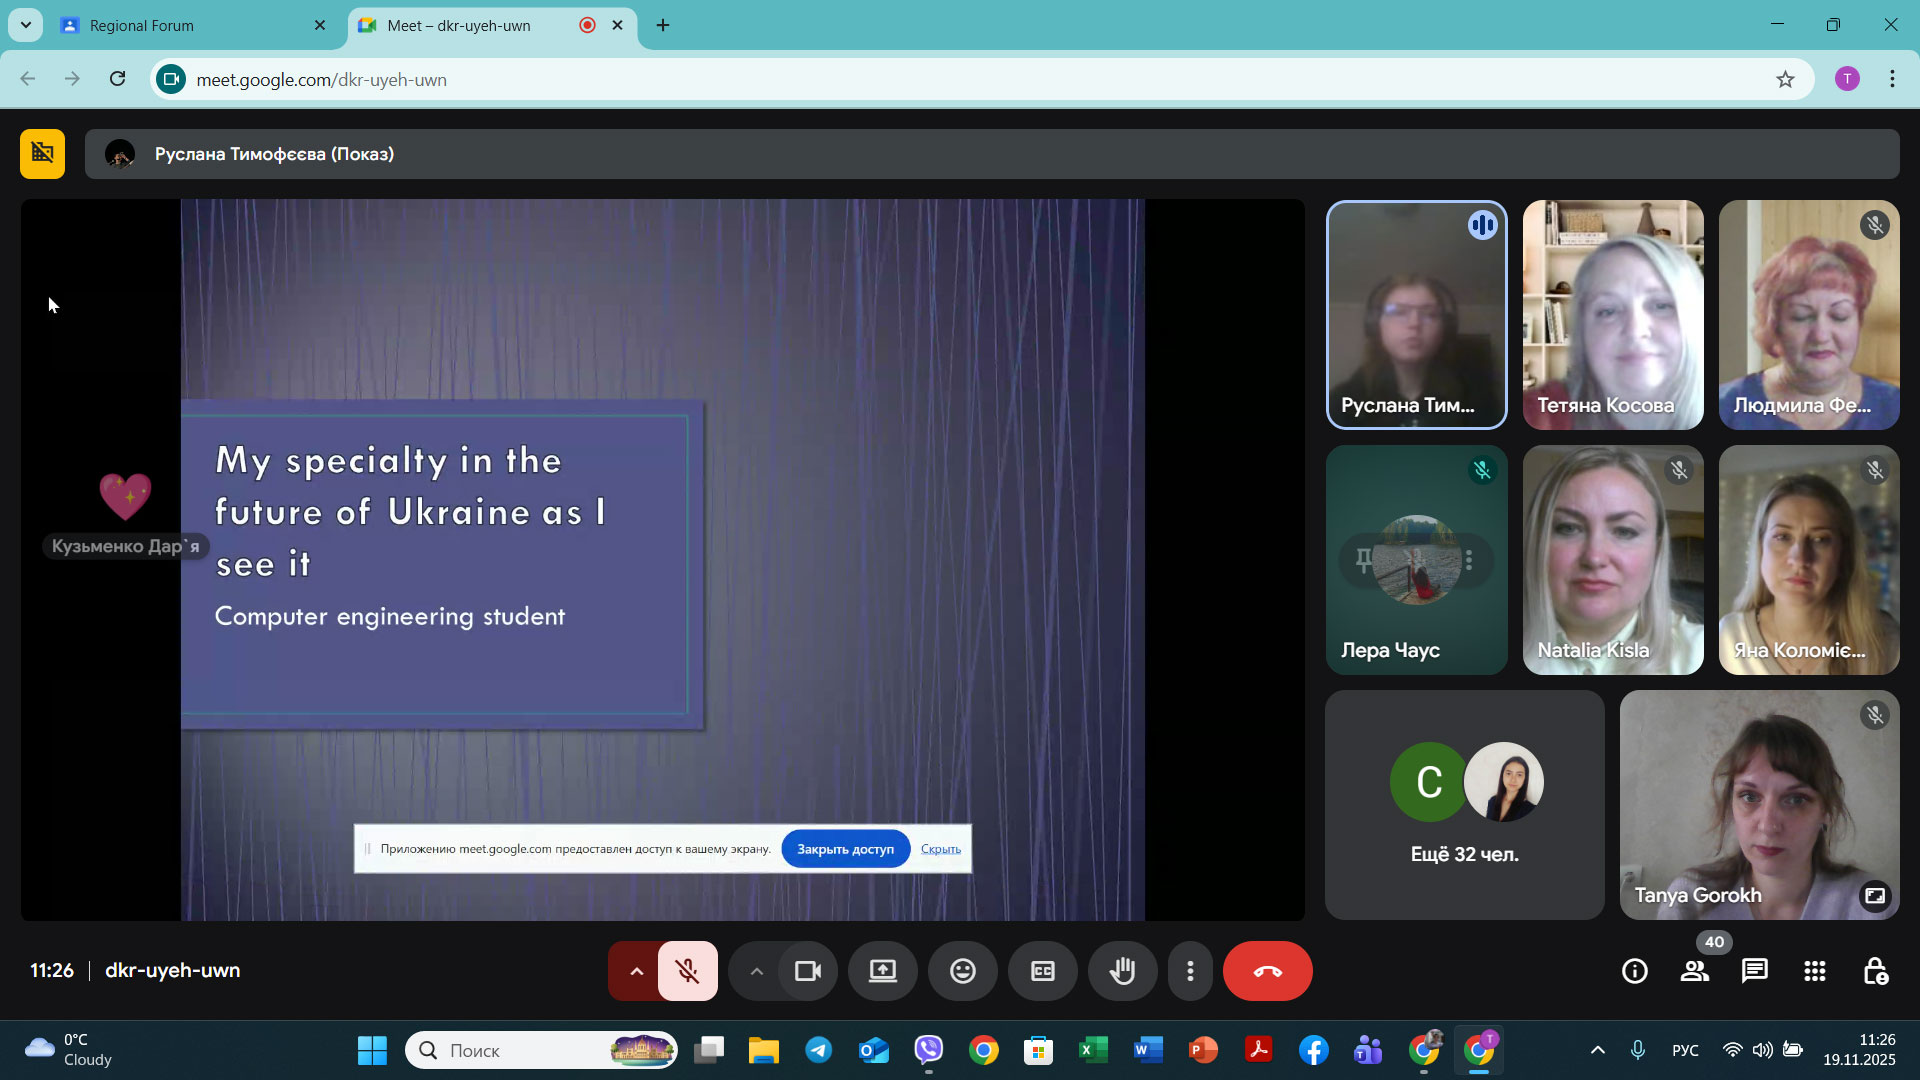The width and height of the screenshot is (1920, 1080).
Task: Expand video settings arrow next to camera
Action: point(756,971)
